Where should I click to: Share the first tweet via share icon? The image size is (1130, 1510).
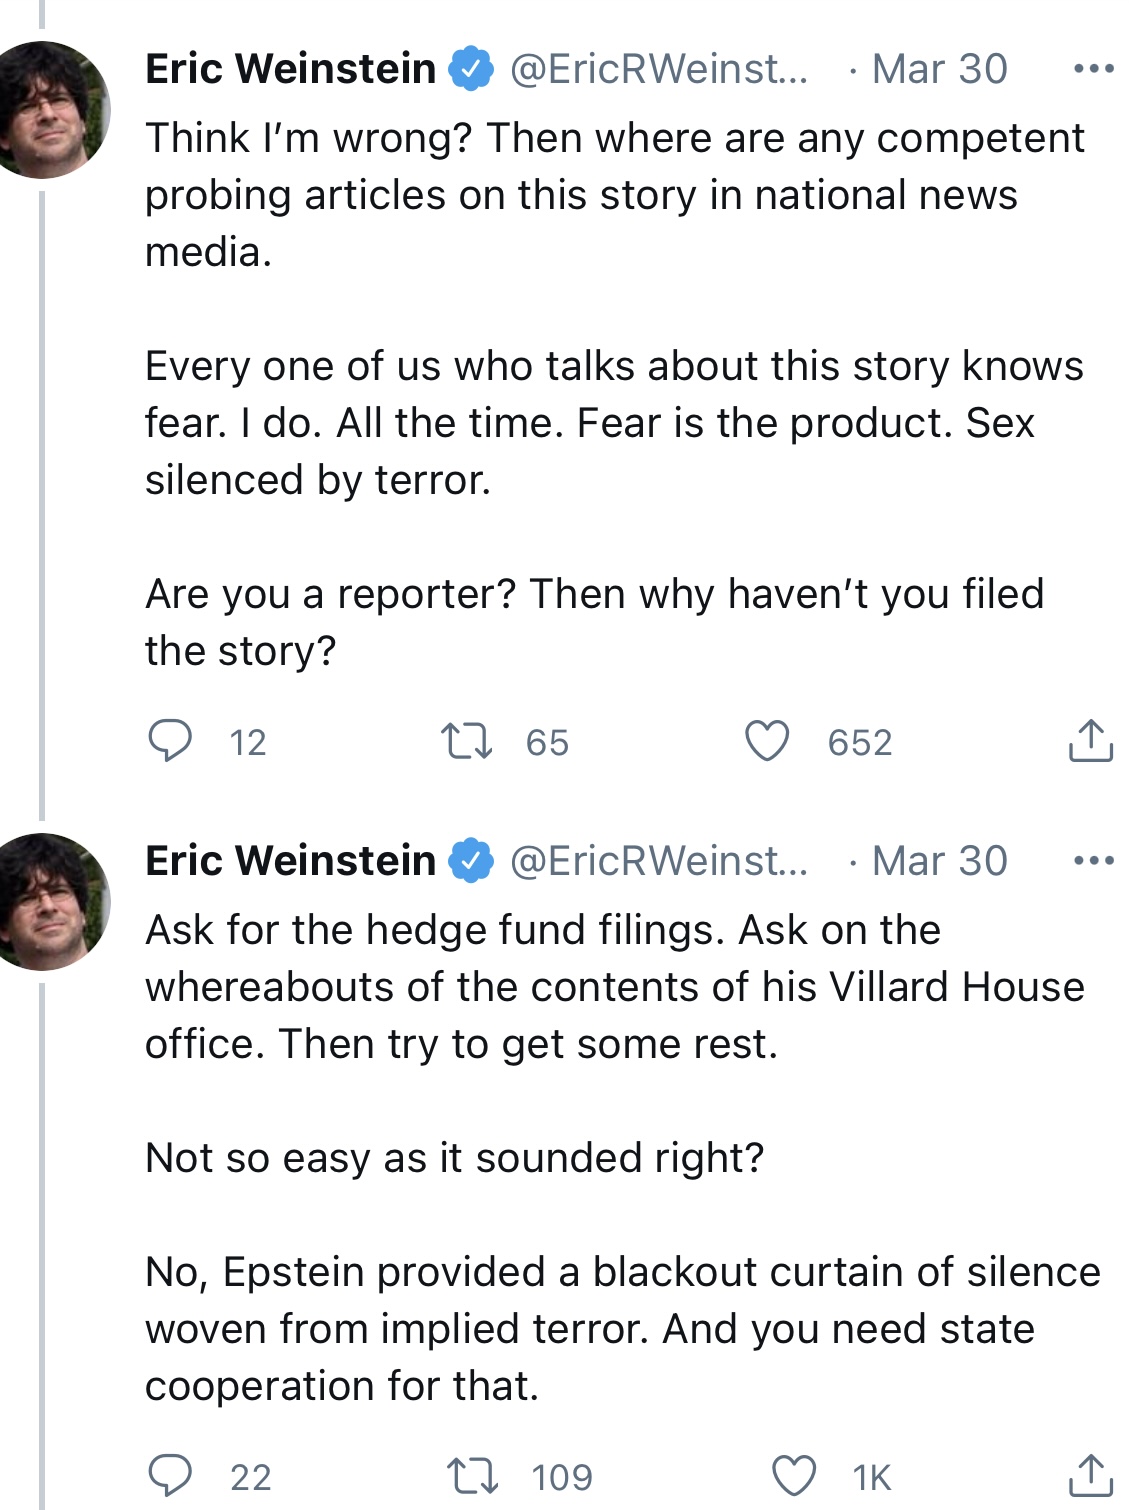[x=1090, y=741]
